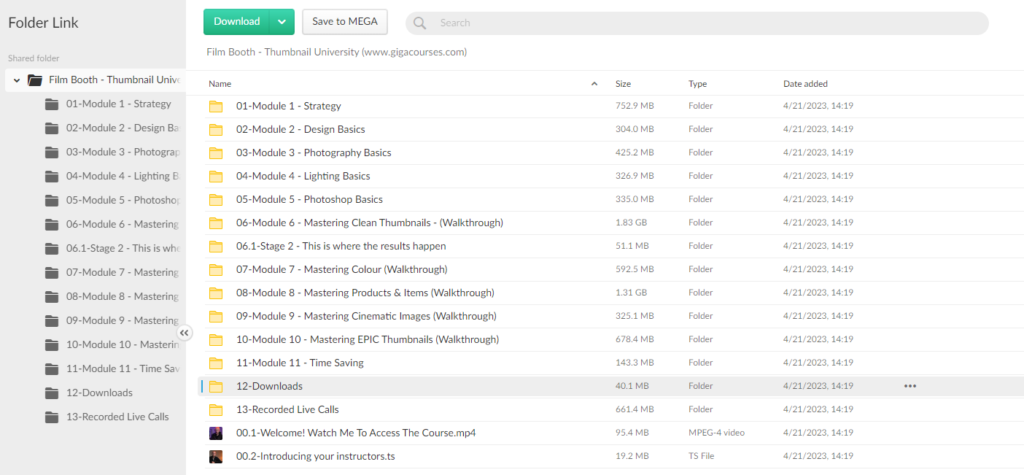1024x475 pixels.
Task: Click the search magnifier icon
Action: point(420,23)
